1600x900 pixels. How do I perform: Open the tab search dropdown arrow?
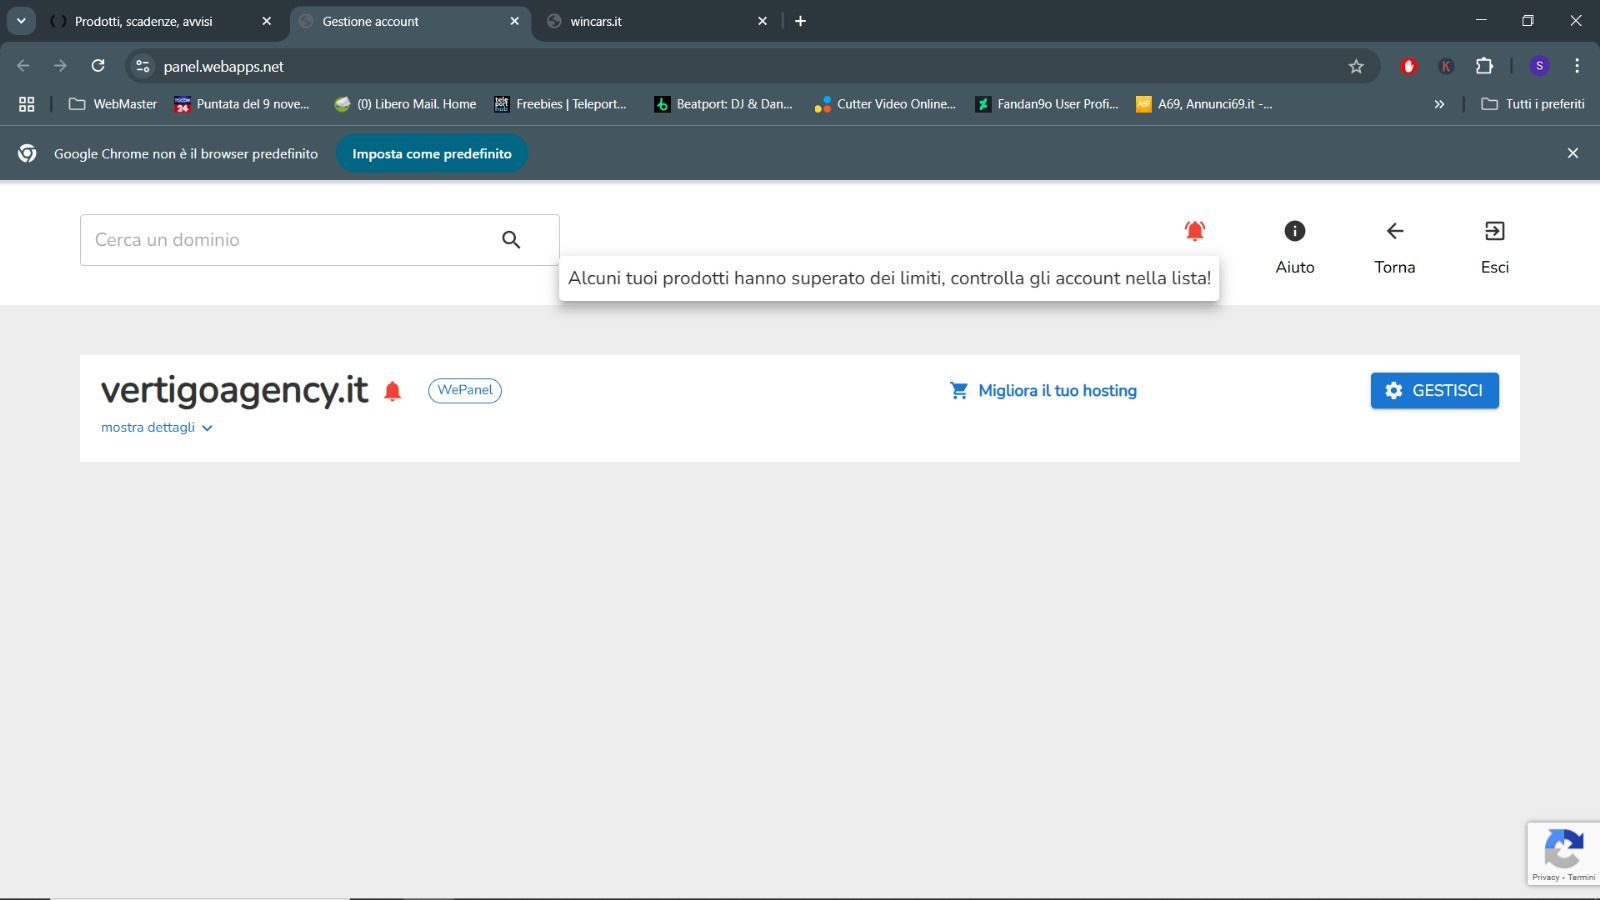[20, 21]
